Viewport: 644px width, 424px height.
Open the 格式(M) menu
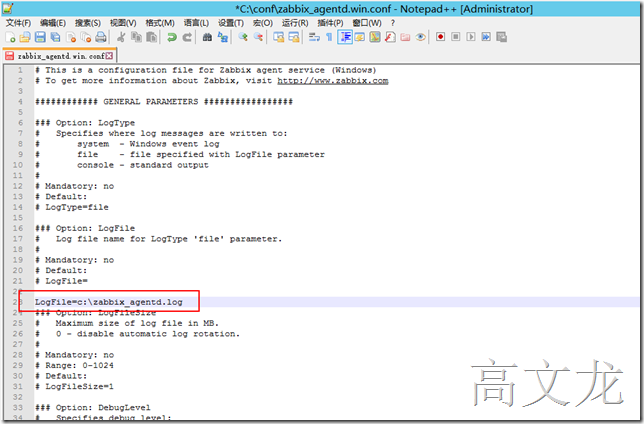[160, 23]
